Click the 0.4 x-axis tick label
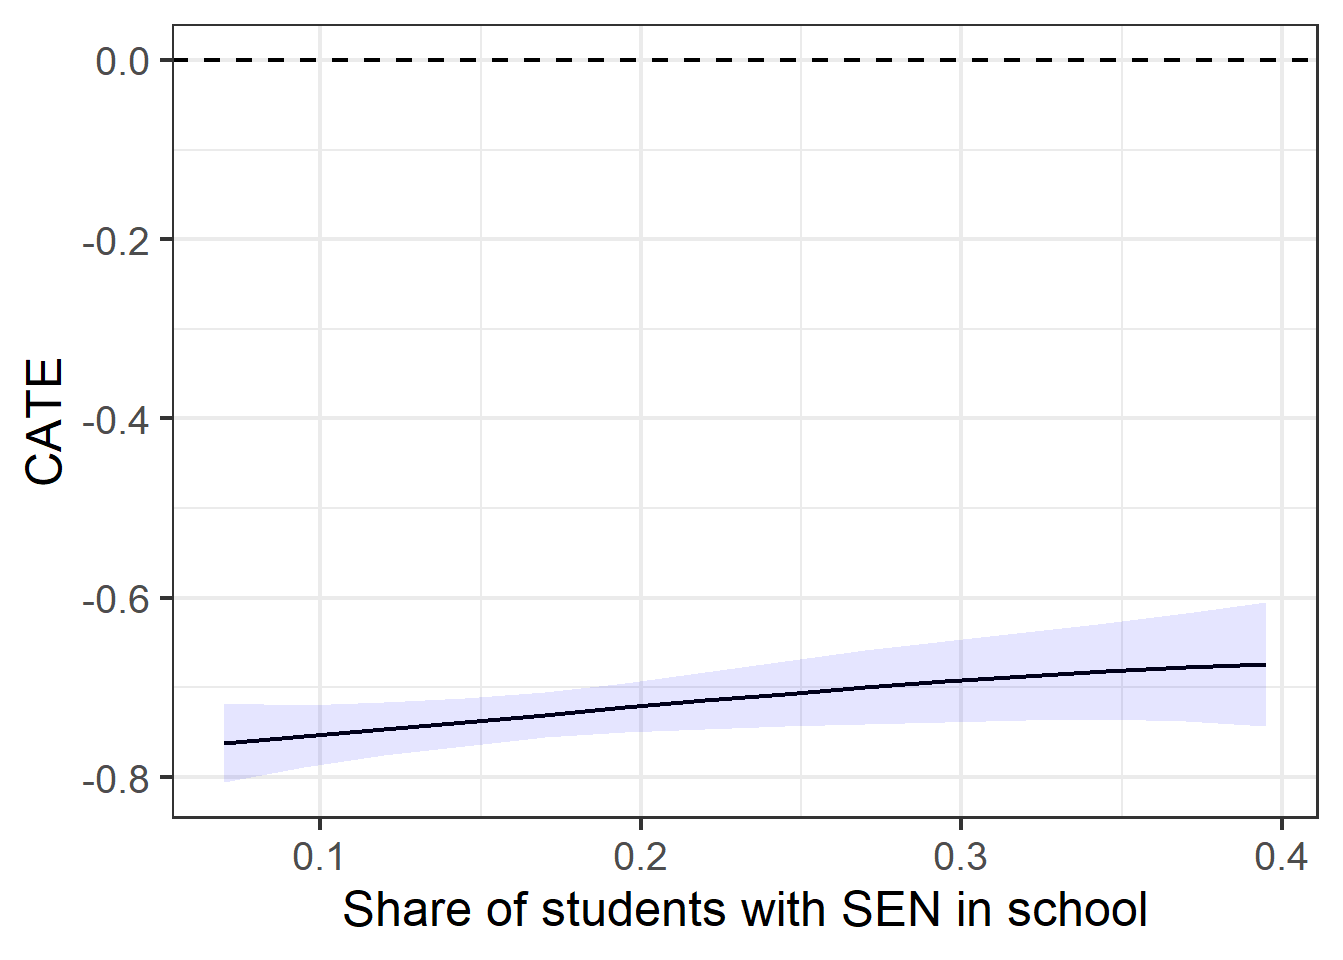The image size is (1343, 960). pyautogui.click(x=1280, y=857)
